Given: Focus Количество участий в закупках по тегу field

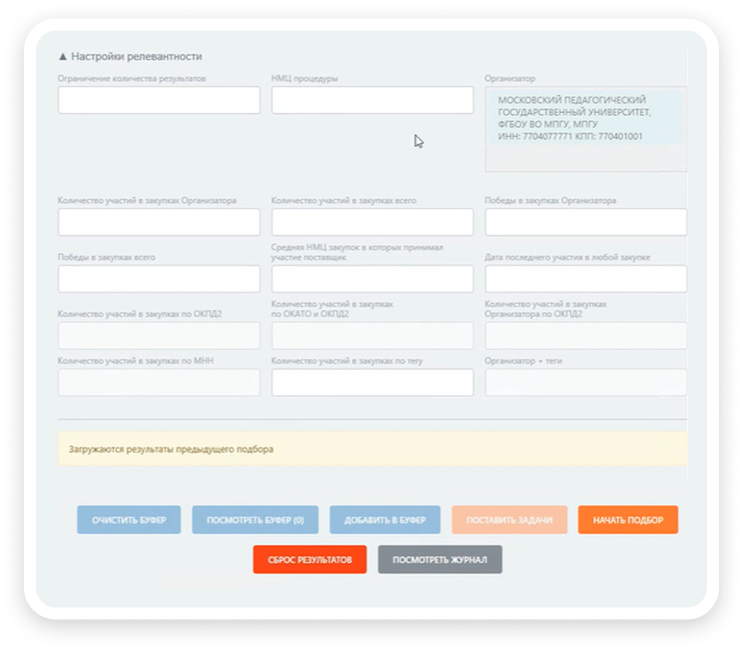Looking at the screenshot, I should (372, 382).
